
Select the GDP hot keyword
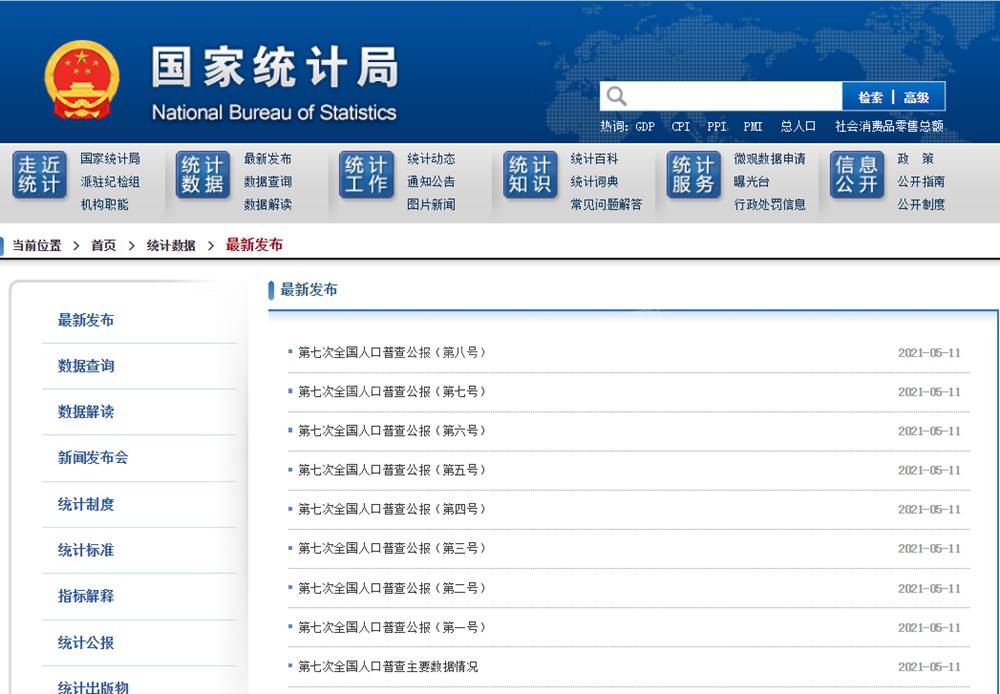644,127
